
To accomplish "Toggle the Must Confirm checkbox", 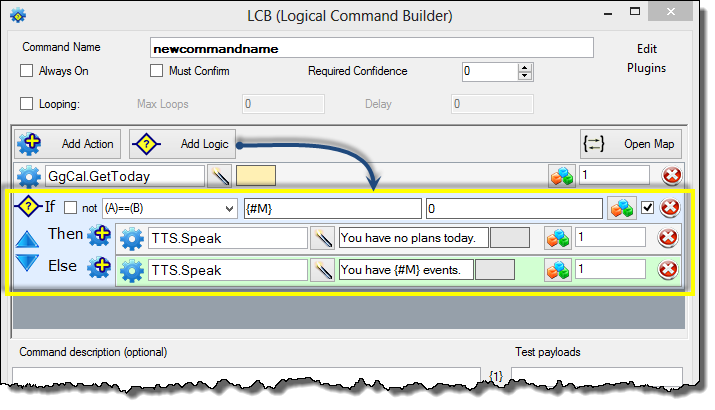I will point(156,71).
